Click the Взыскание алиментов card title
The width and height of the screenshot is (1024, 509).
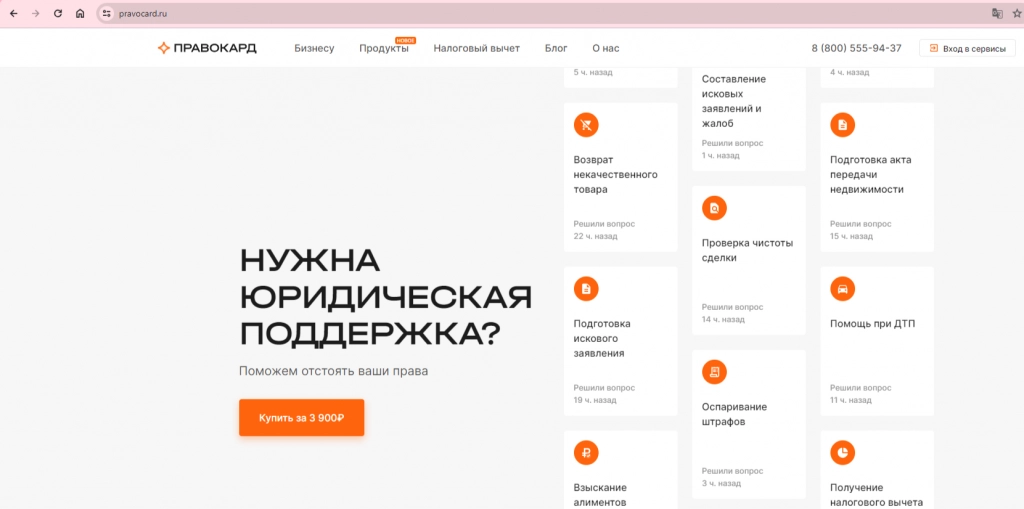click(x=601, y=495)
